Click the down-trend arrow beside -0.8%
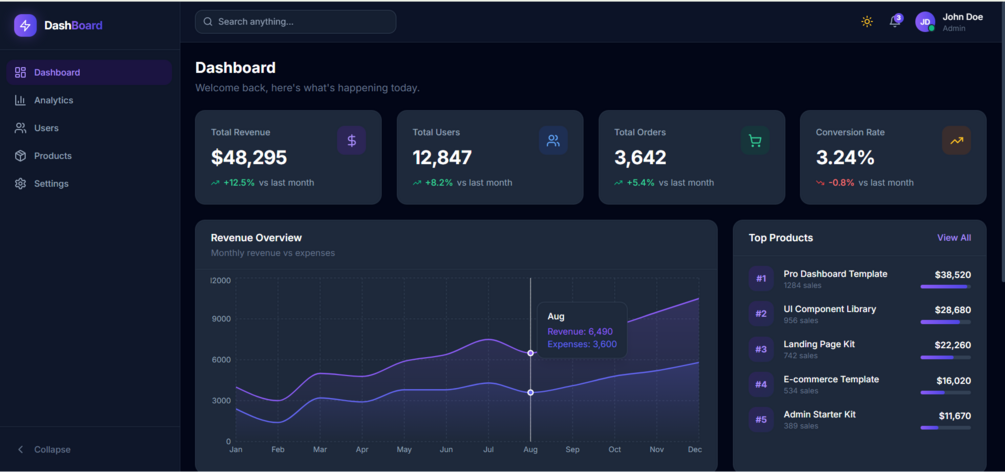Image resolution: width=1005 pixels, height=472 pixels. click(x=820, y=183)
